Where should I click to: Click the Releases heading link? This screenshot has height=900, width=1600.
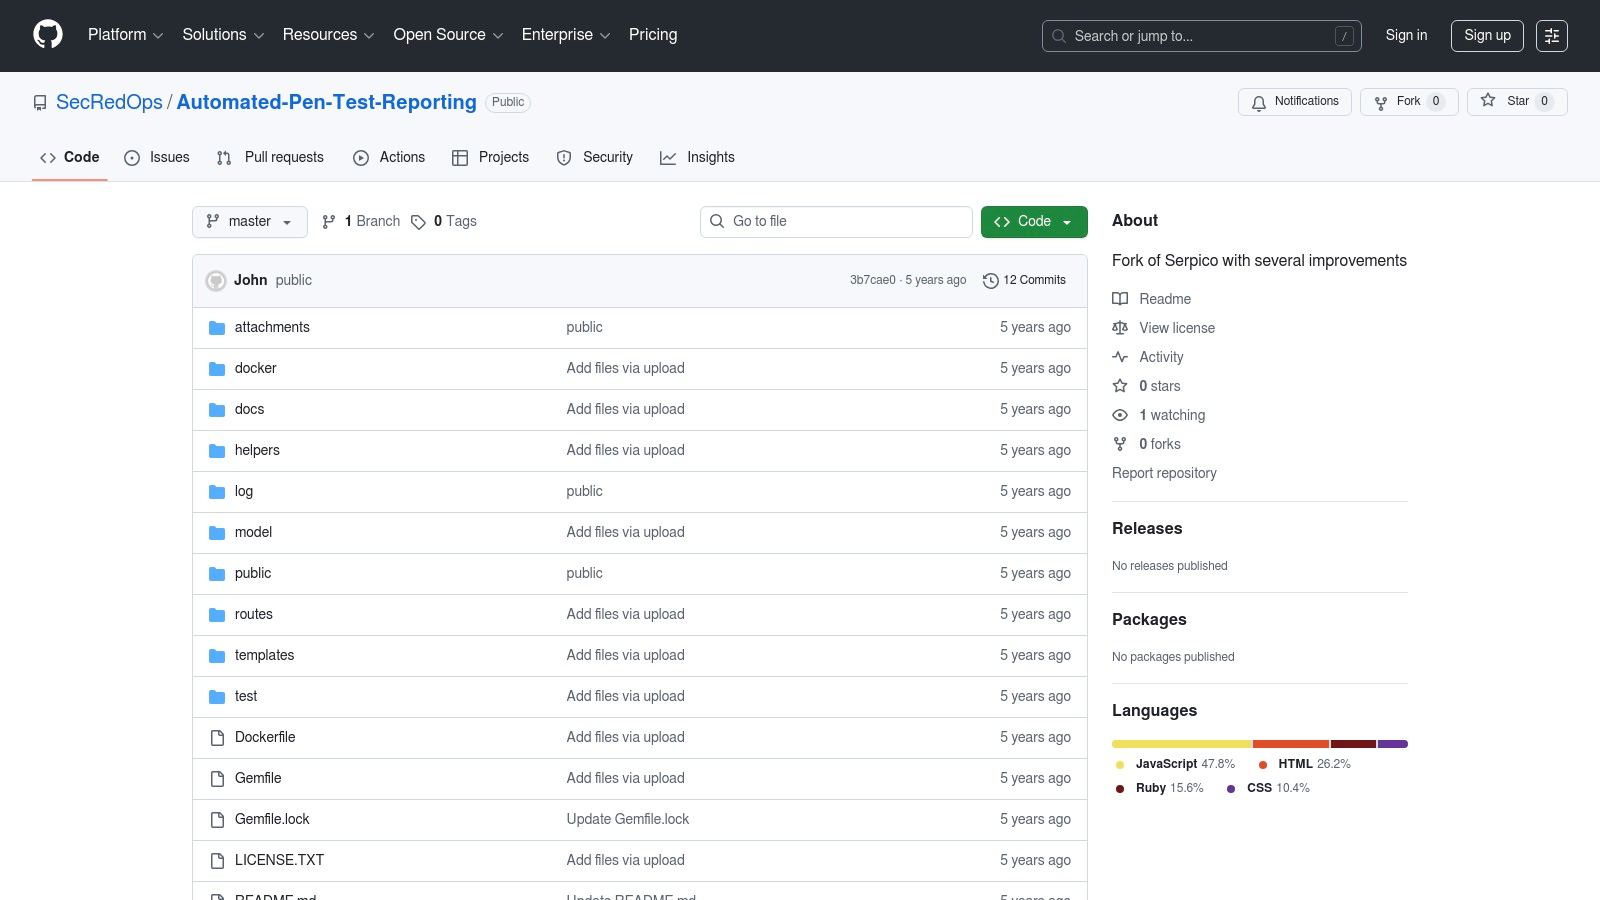1147,529
